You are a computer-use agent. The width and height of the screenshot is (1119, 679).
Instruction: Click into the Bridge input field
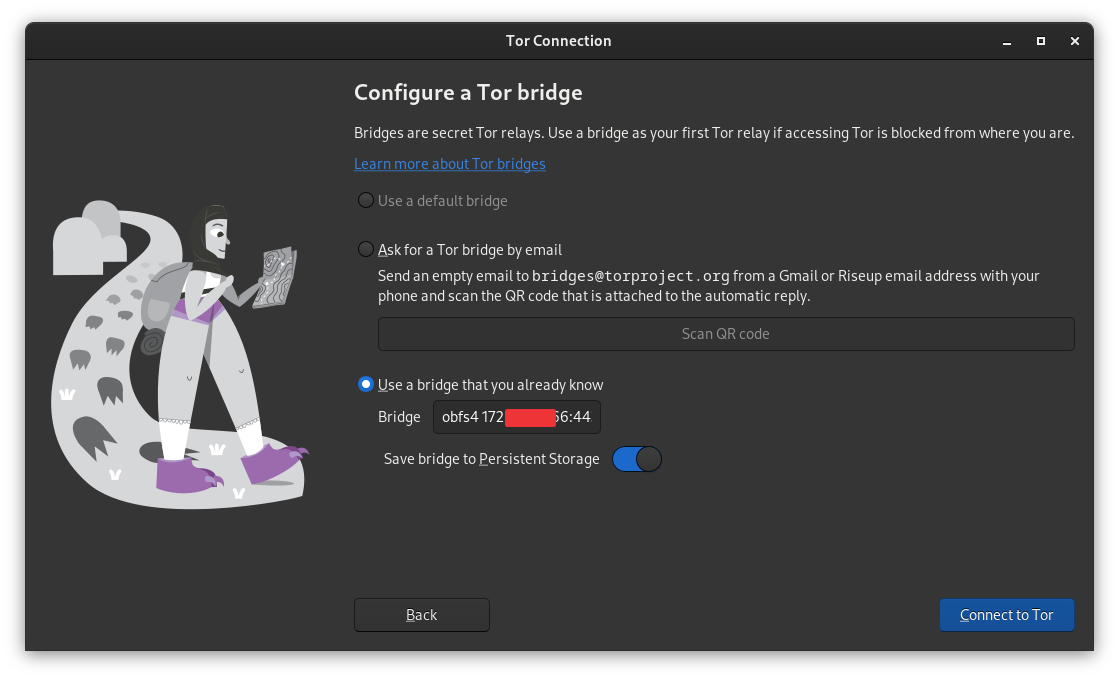click(x=517, y=417)
